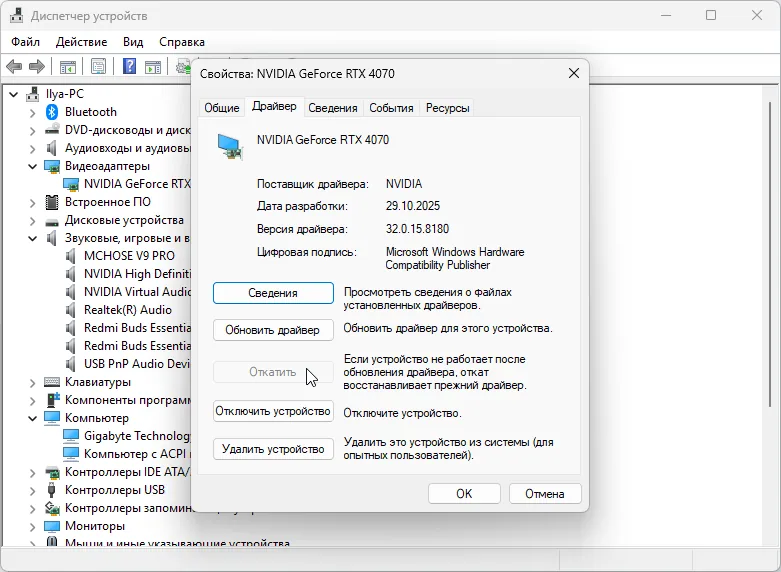
Task: Click the DVD drives category icon
Action: pyautogui.click(x=52, y=130)
